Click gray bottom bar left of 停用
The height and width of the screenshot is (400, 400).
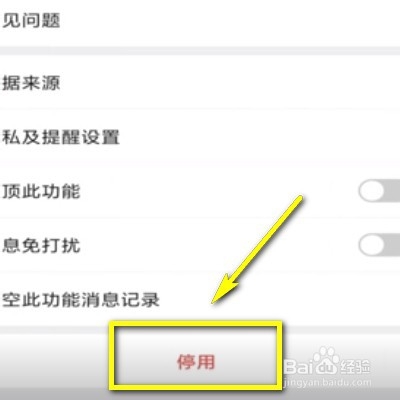pos(54,362)
